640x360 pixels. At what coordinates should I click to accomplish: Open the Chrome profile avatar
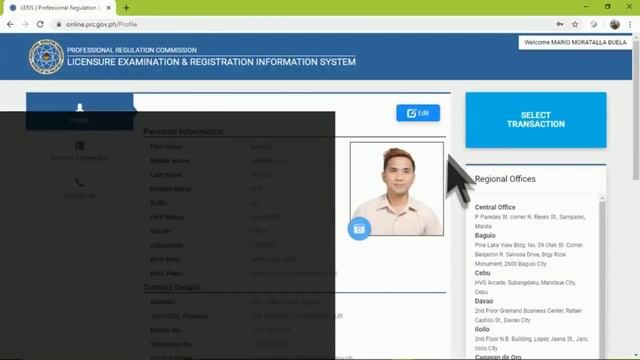coord(615,24)
